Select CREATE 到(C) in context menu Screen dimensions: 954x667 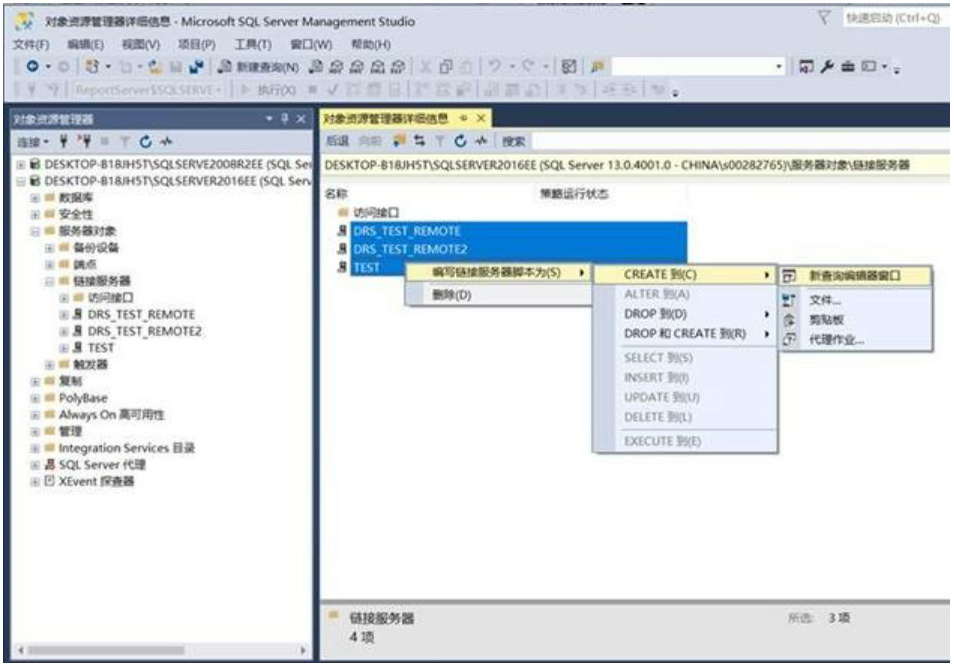pos(684,274)
